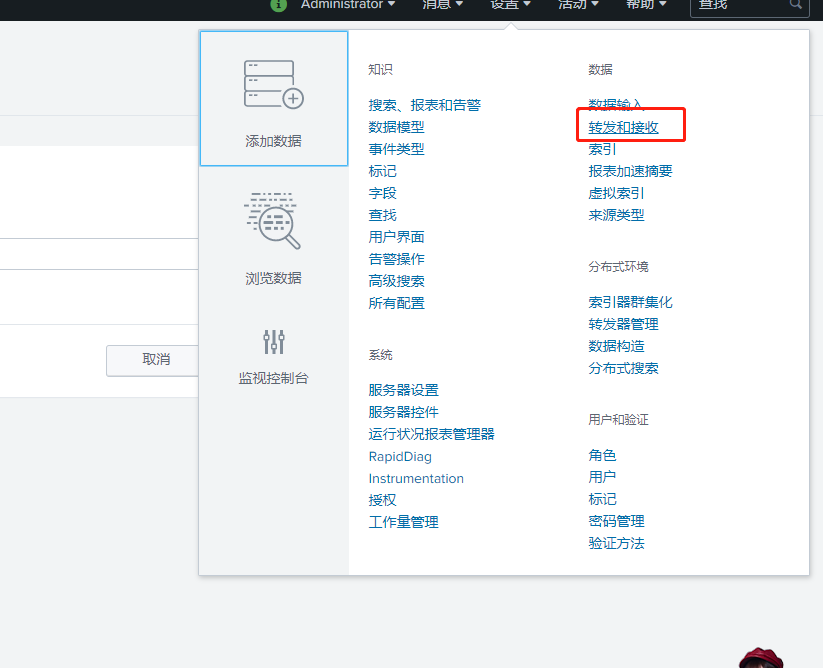
Task: Open the Administrator dropdown
Action: tap(341, 4)
